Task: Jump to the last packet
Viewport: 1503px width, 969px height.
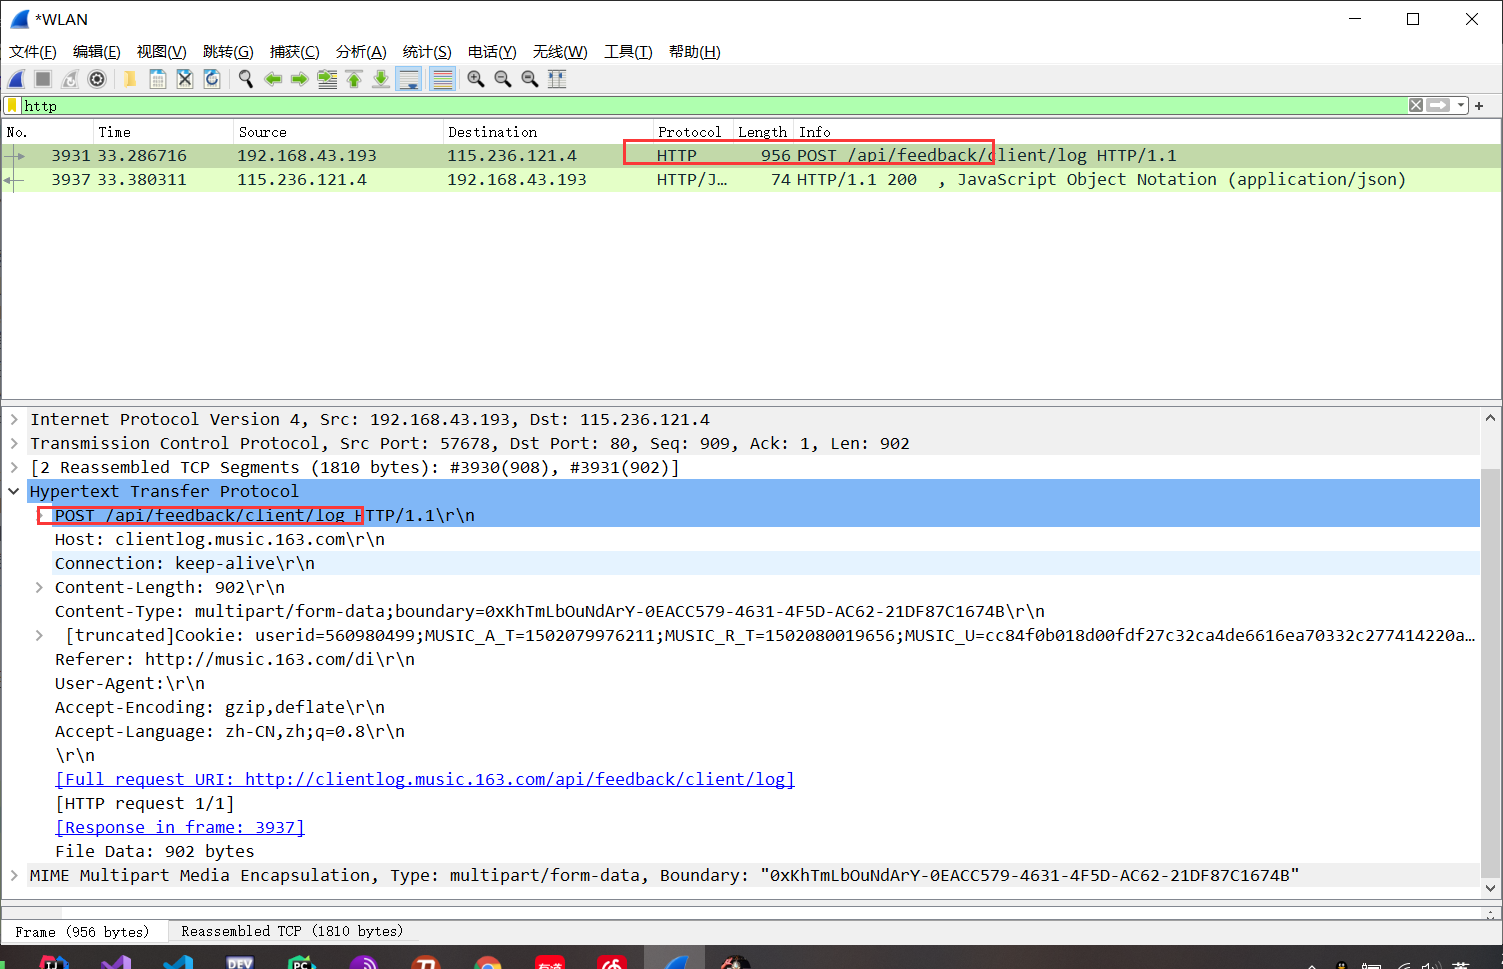Action: click(x=381, y=79)
